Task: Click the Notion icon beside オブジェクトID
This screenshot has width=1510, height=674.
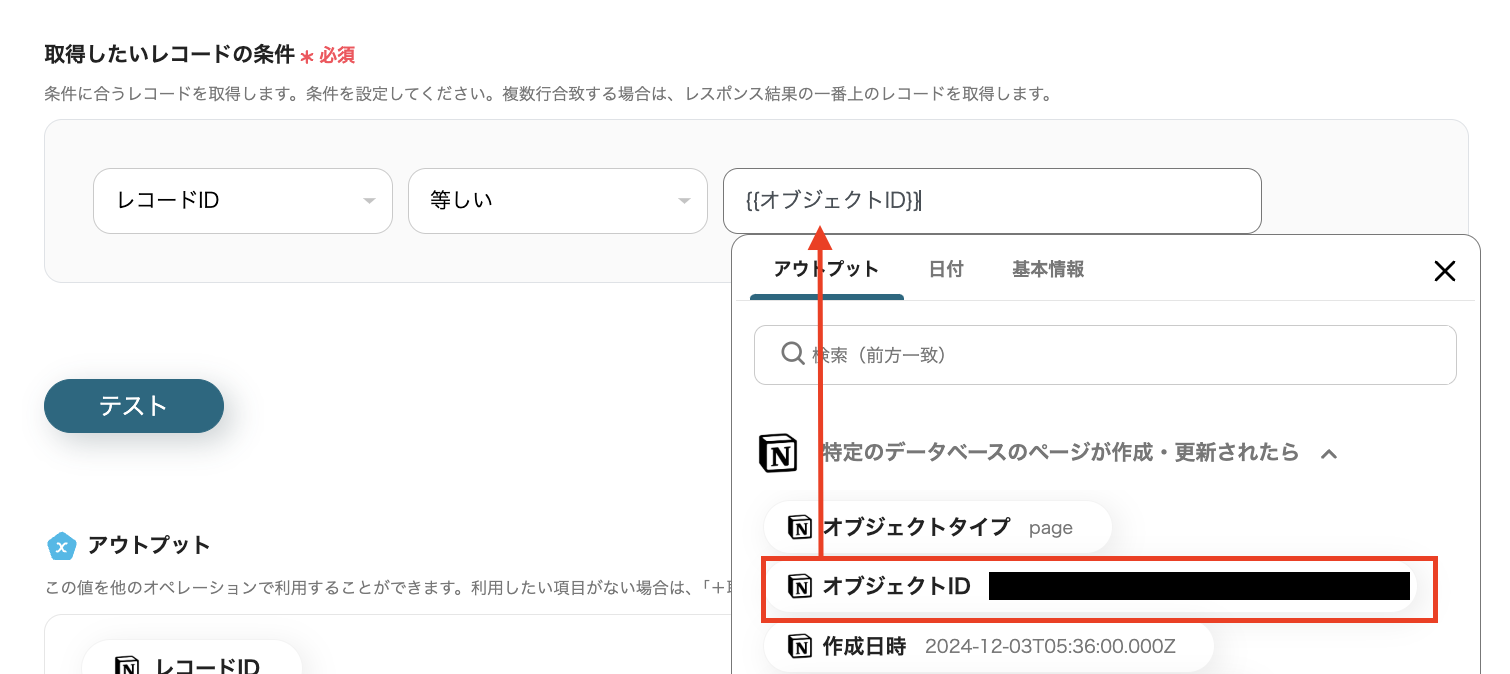Action: [800, 587]
